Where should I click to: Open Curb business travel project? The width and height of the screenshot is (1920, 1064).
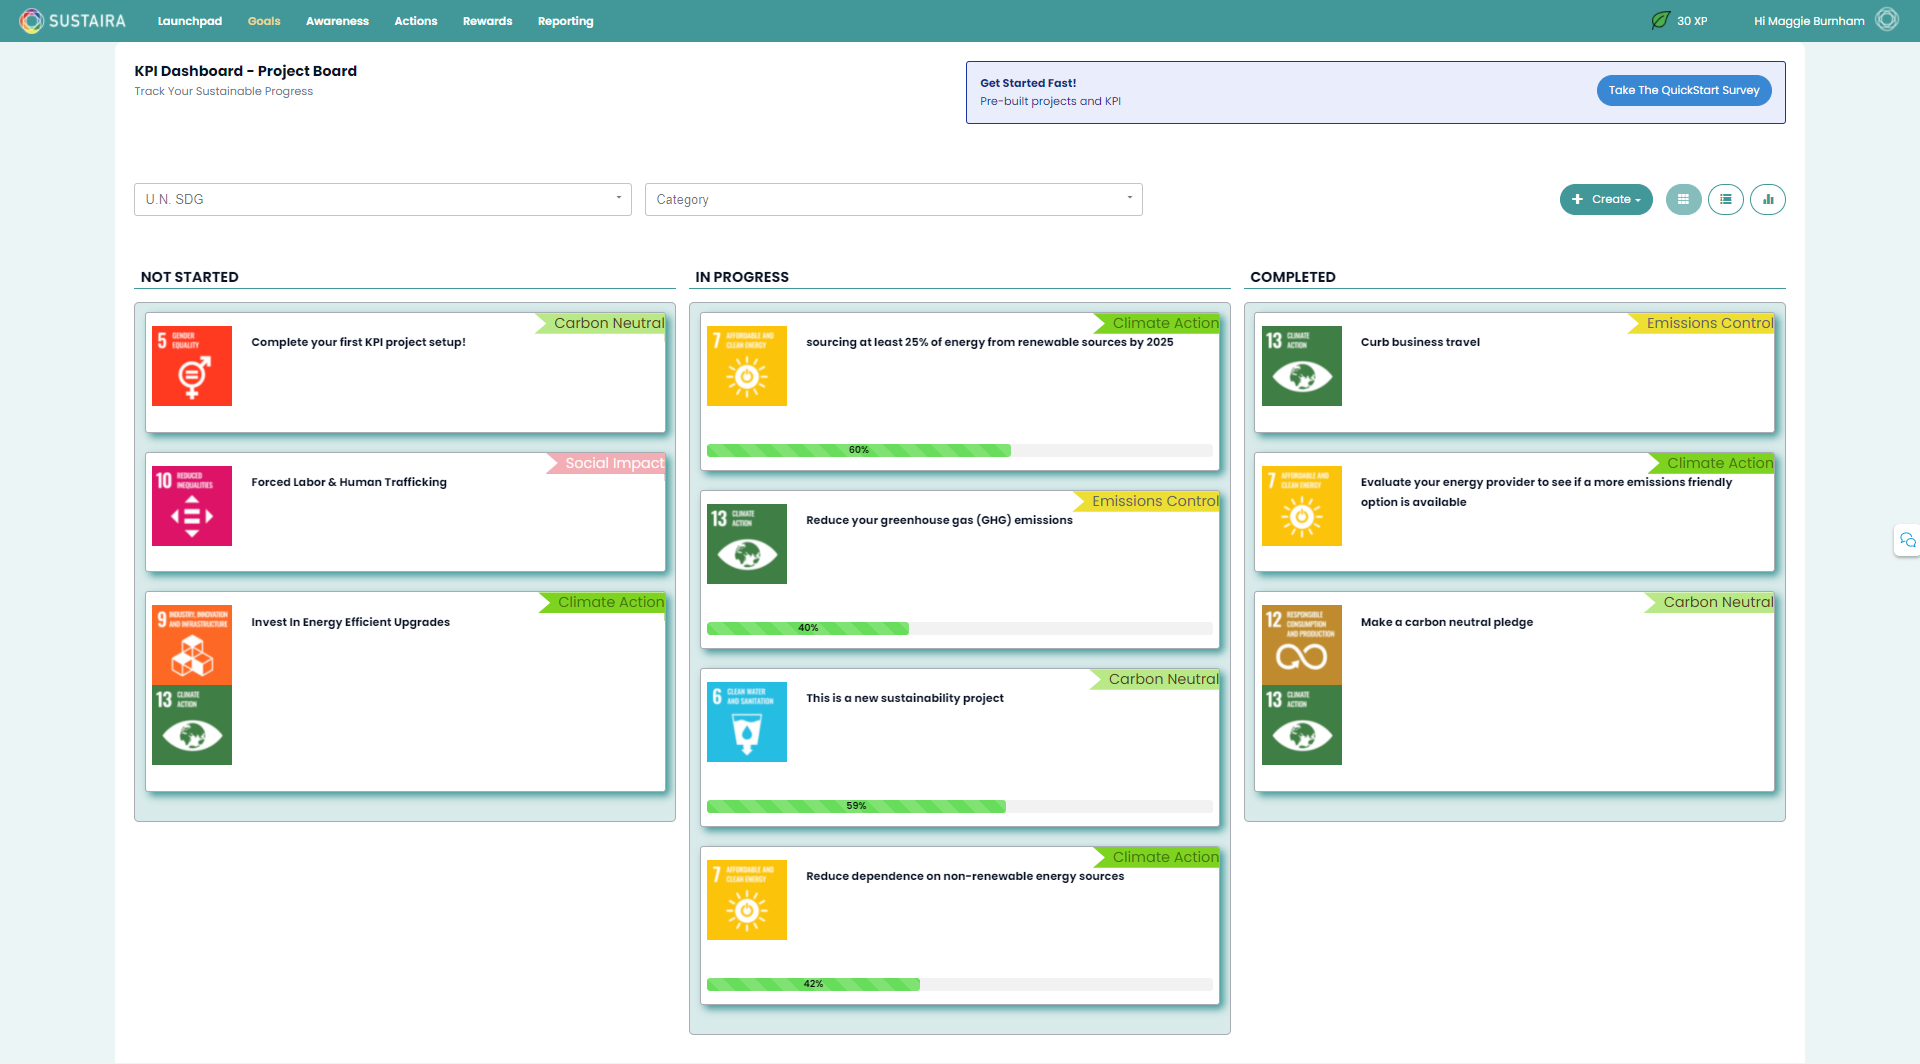pos(1420,342)
